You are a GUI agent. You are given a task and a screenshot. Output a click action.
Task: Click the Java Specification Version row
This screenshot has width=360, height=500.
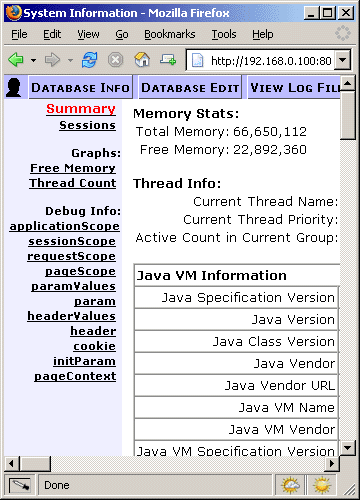click(x=236, y=297)
